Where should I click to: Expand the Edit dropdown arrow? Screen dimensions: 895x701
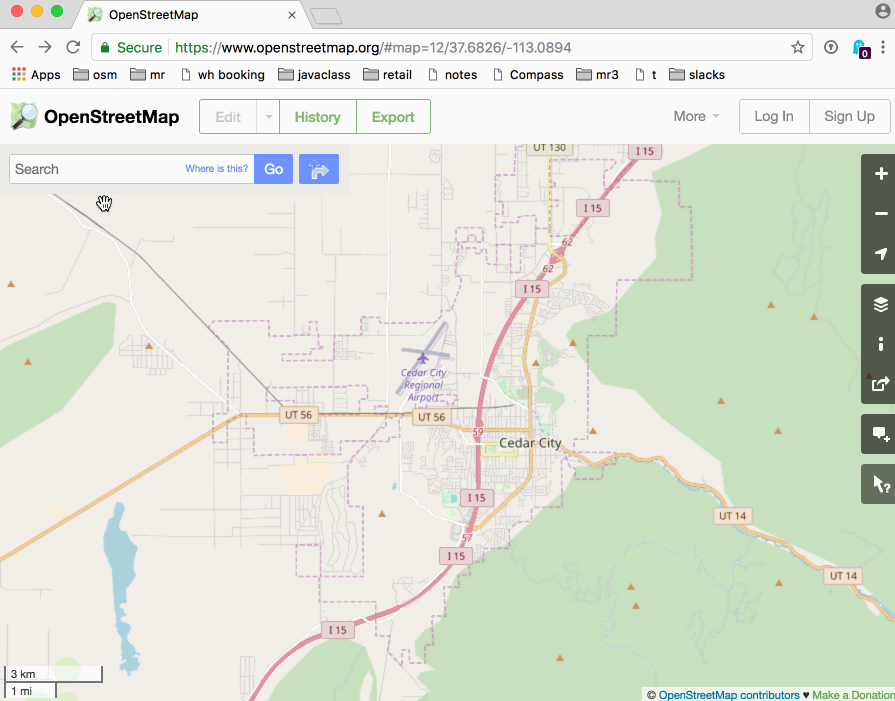click(x=268, y=116)
